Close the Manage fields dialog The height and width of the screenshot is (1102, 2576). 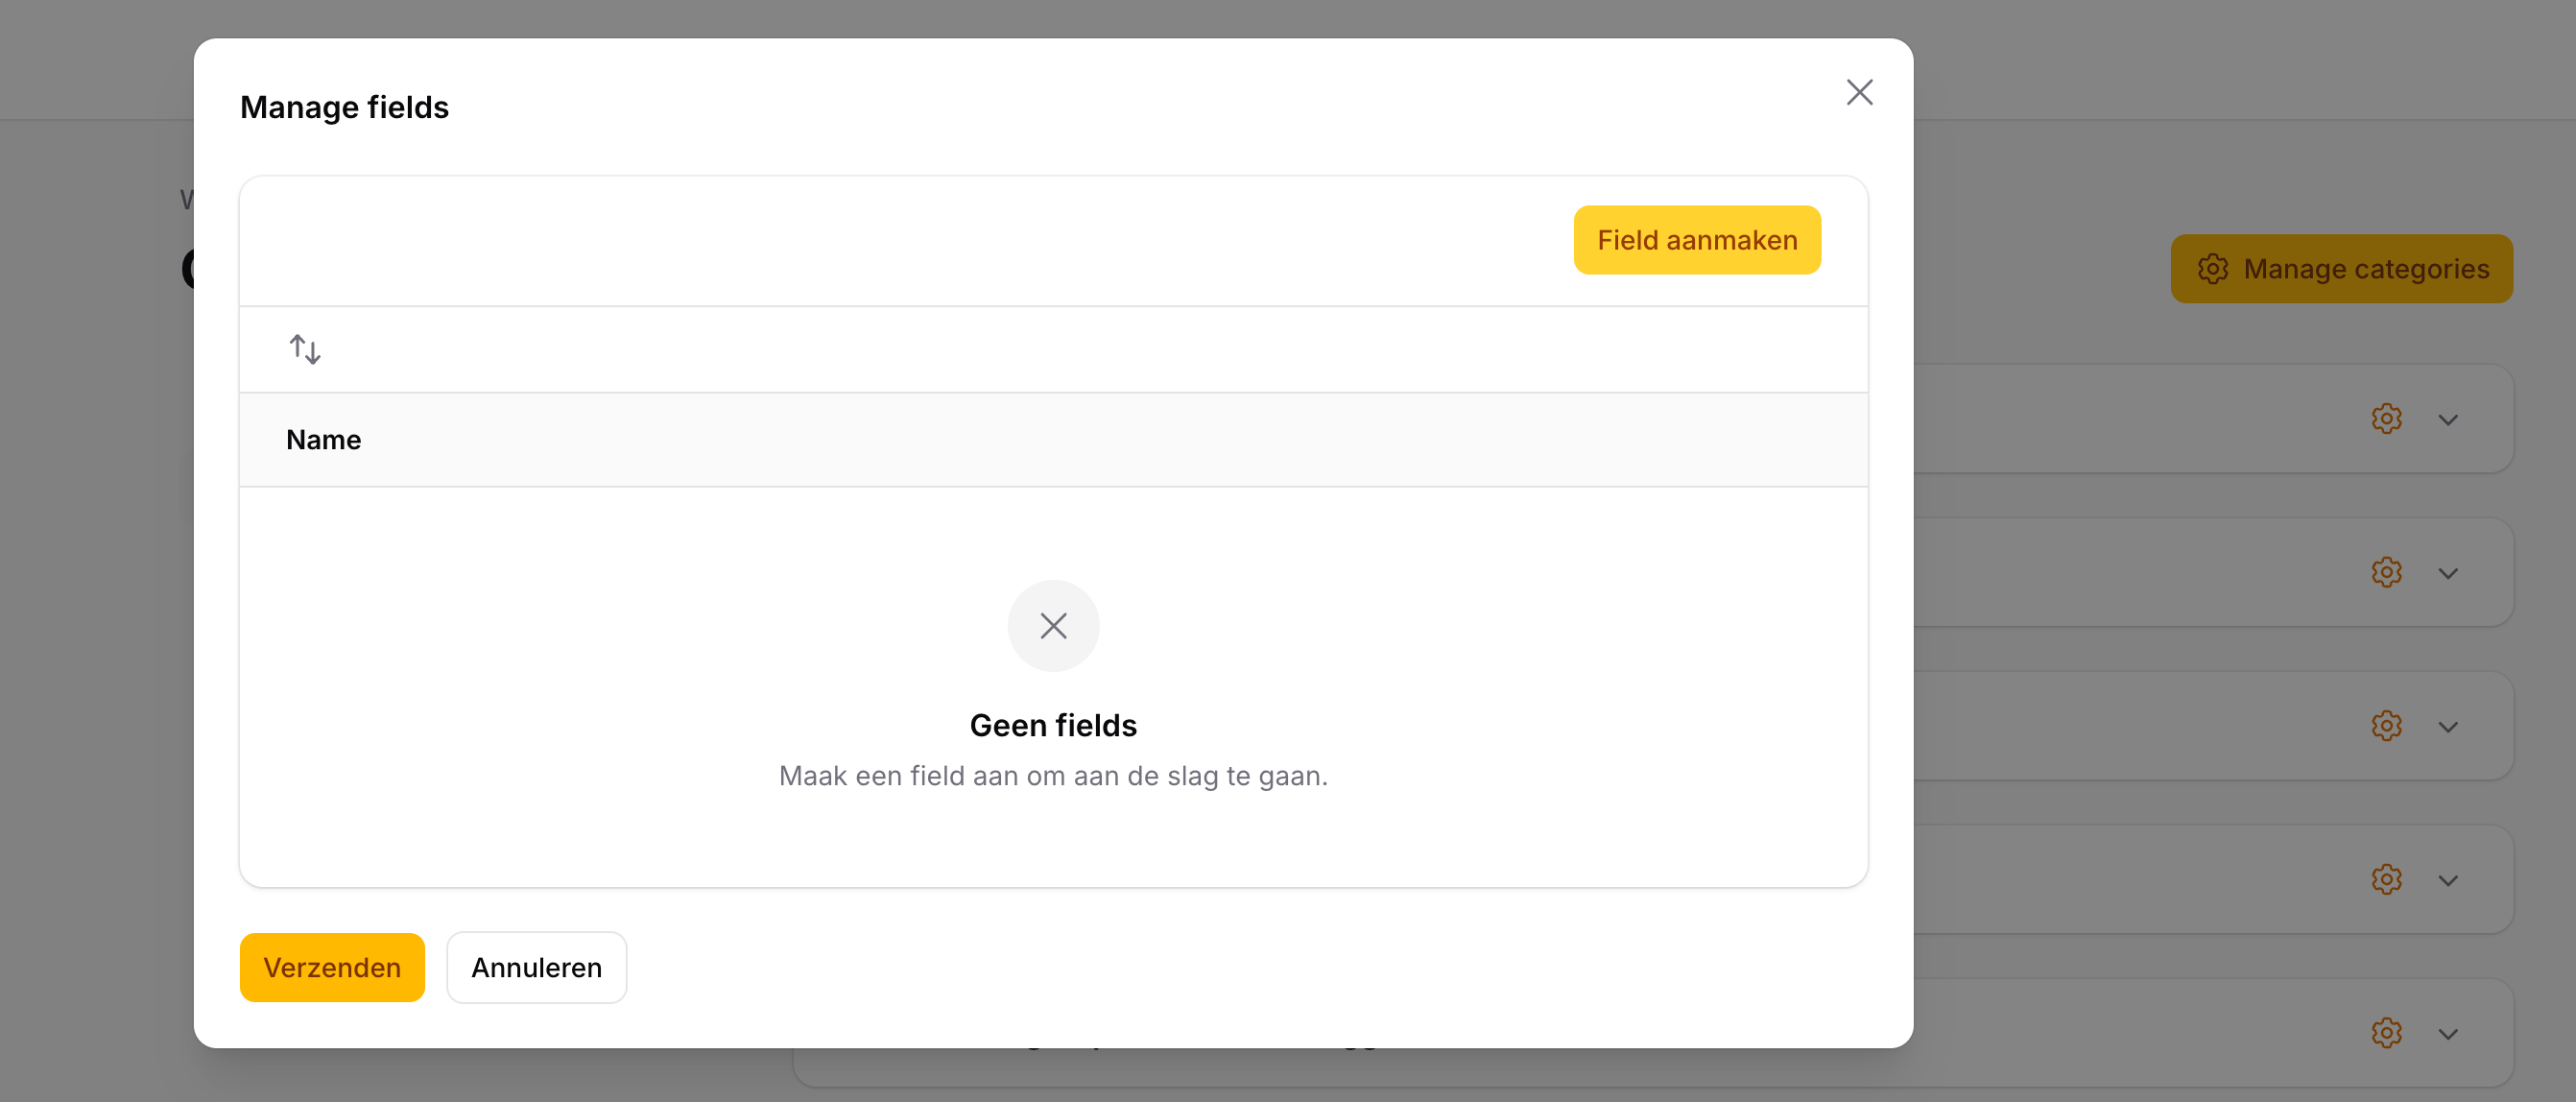1859,93
